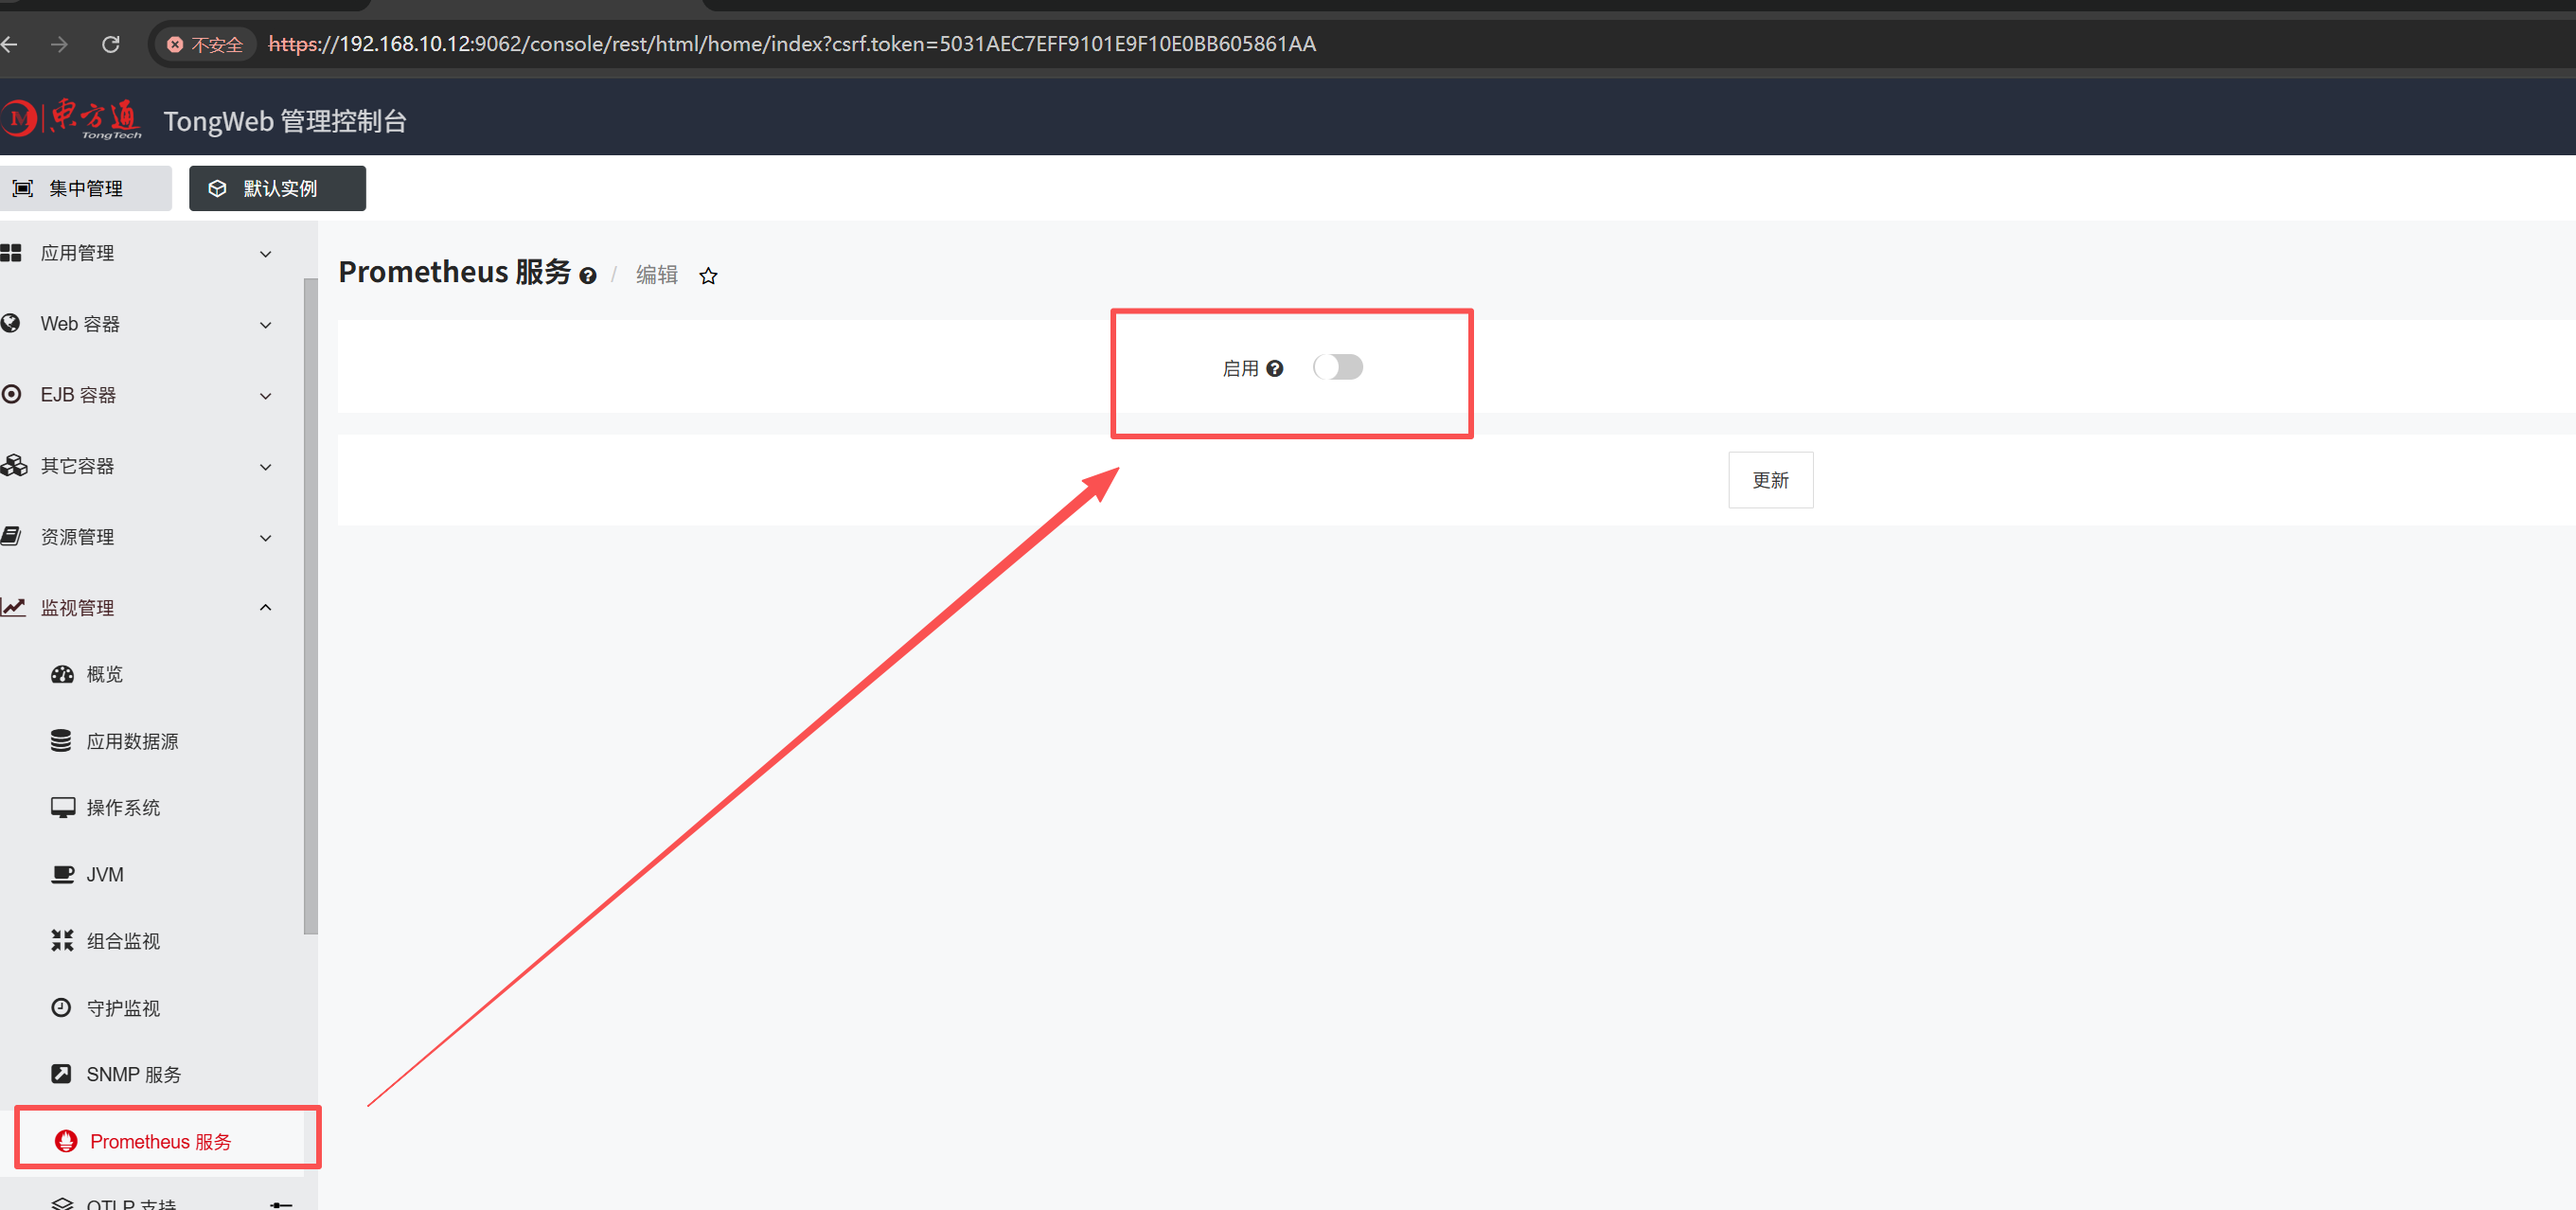Switch to 集中管理 tab
This screenshot has width=2576, height=1210.
84,188
